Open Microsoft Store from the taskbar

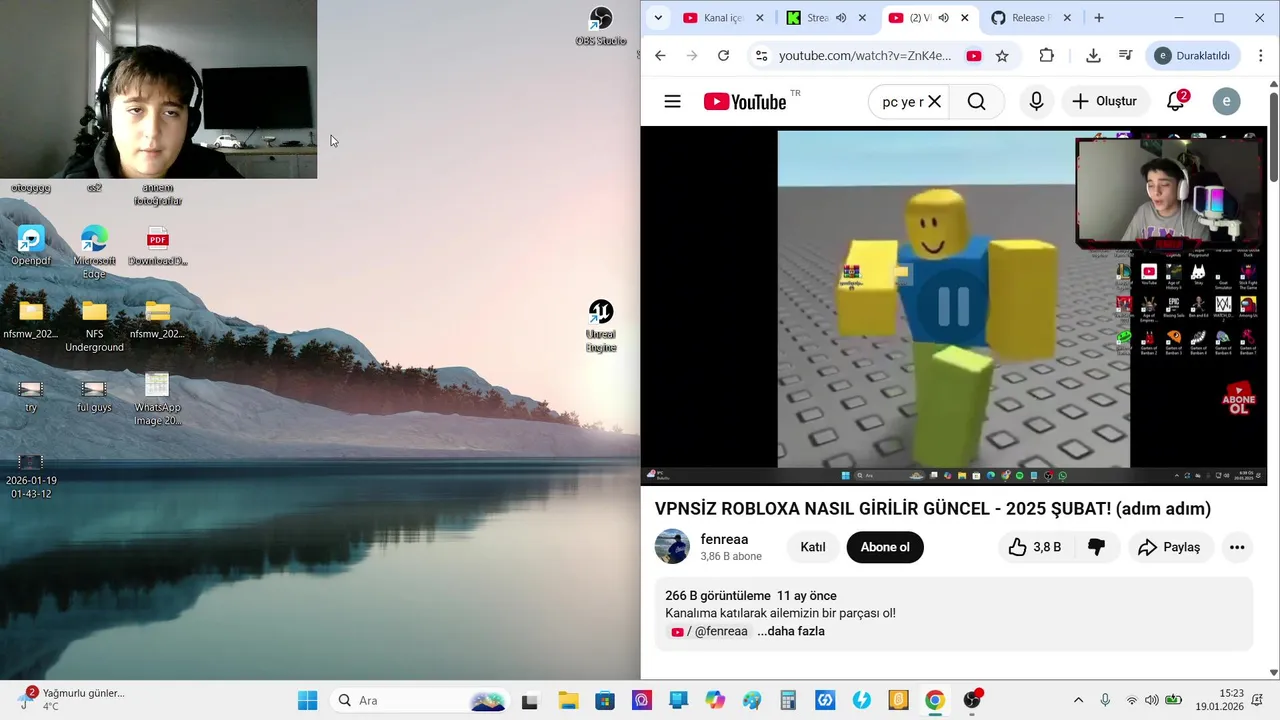click(605, 700)
